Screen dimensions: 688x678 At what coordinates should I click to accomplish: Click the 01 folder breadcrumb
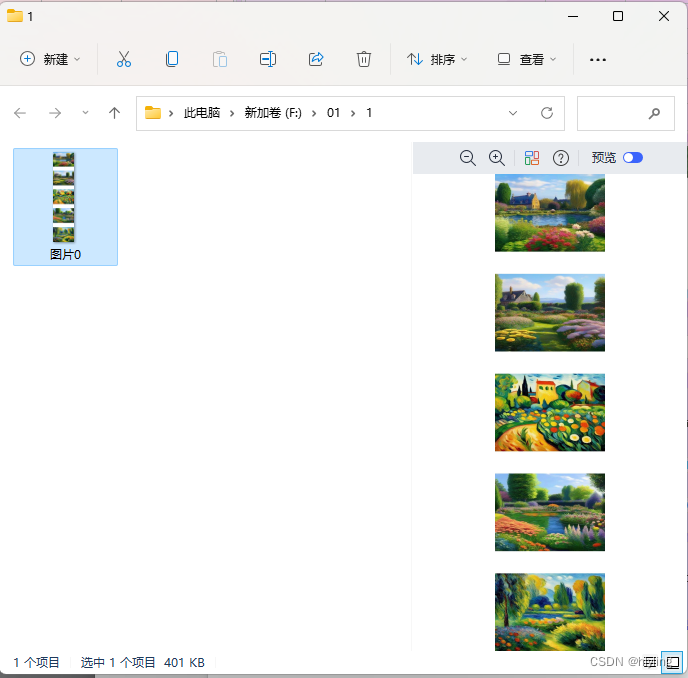click(333, 113)
